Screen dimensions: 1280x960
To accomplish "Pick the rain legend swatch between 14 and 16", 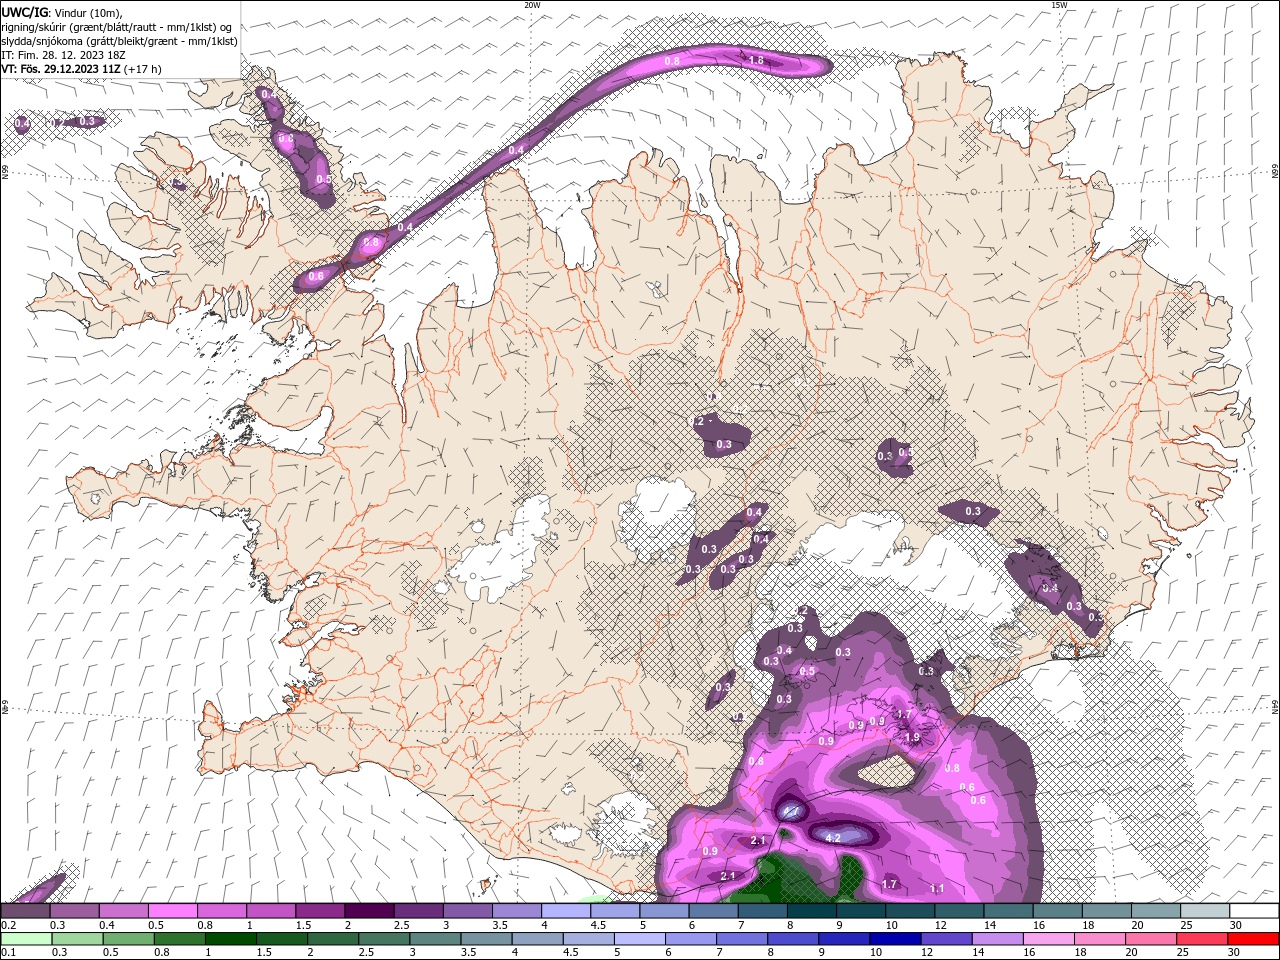I will click(x=997, y=939).
